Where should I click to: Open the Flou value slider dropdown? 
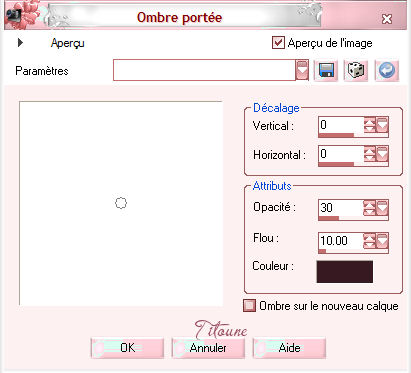click(382, 241)
